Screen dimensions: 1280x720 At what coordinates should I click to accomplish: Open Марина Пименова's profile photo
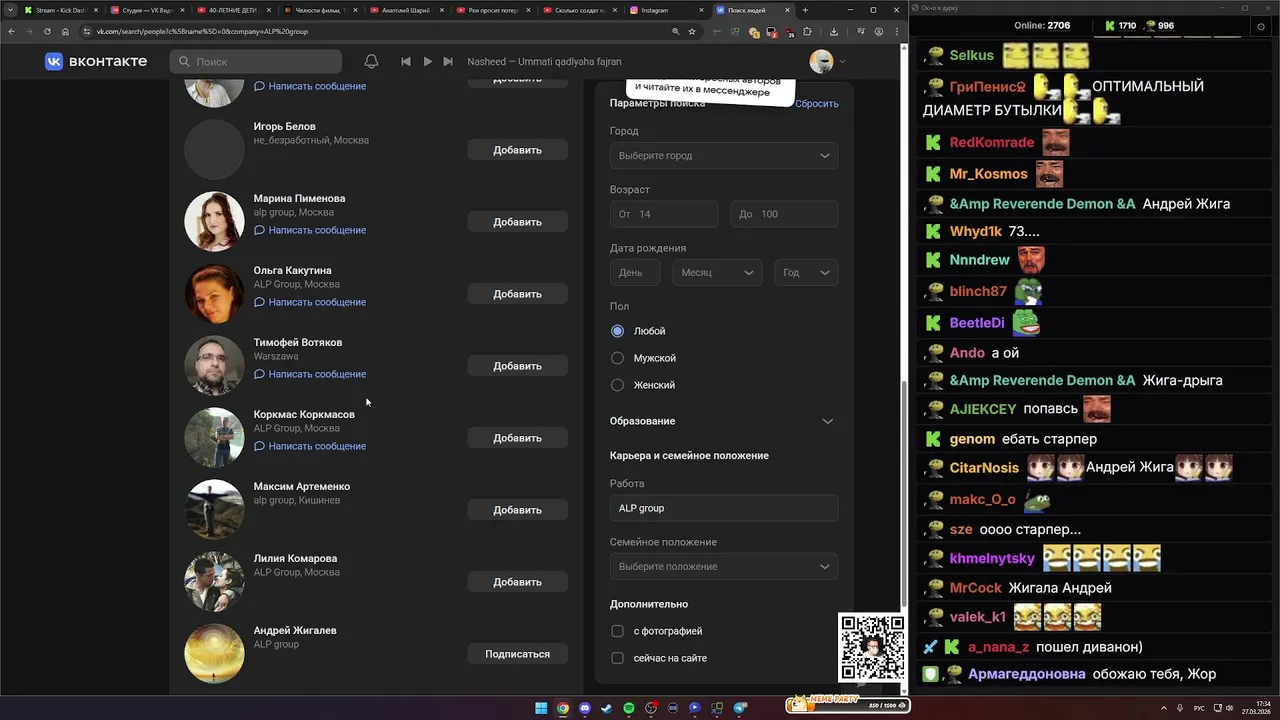coord(214,221)
